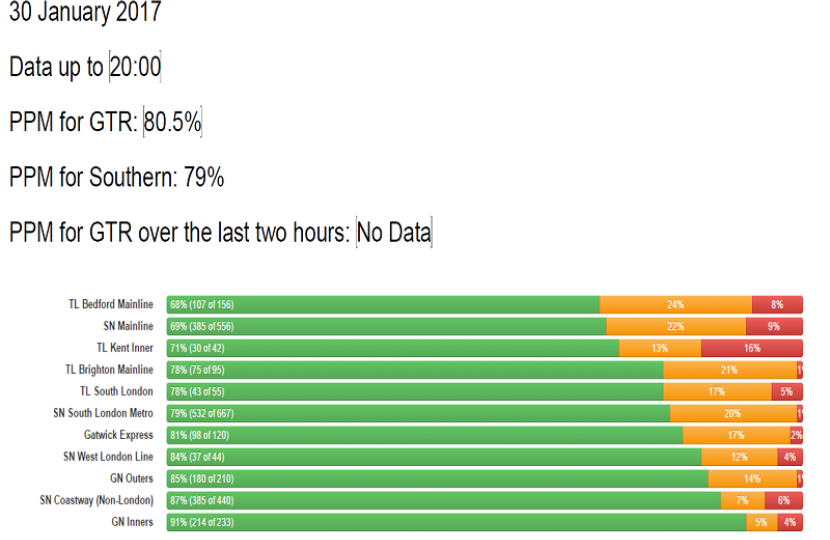Click the SN West London Line label
Image resolution: width=830 pixels, height=540 pixels.
pyautogui.click(x=108, y=457)
